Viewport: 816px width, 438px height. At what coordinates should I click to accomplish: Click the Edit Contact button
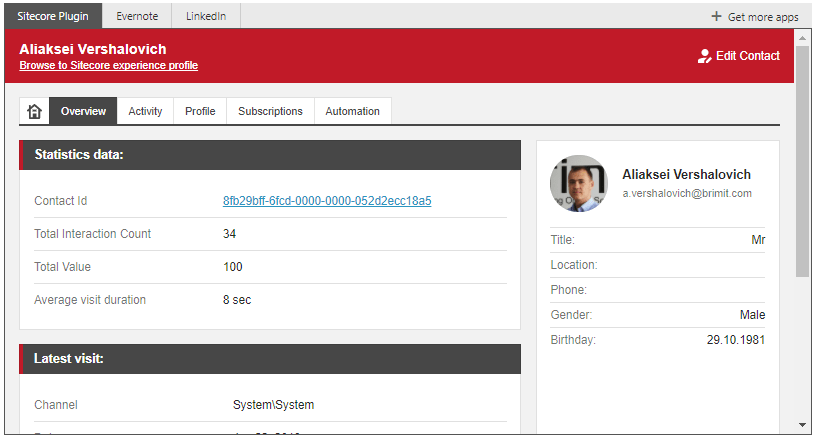pyautogui.click(x=738, y=56)
